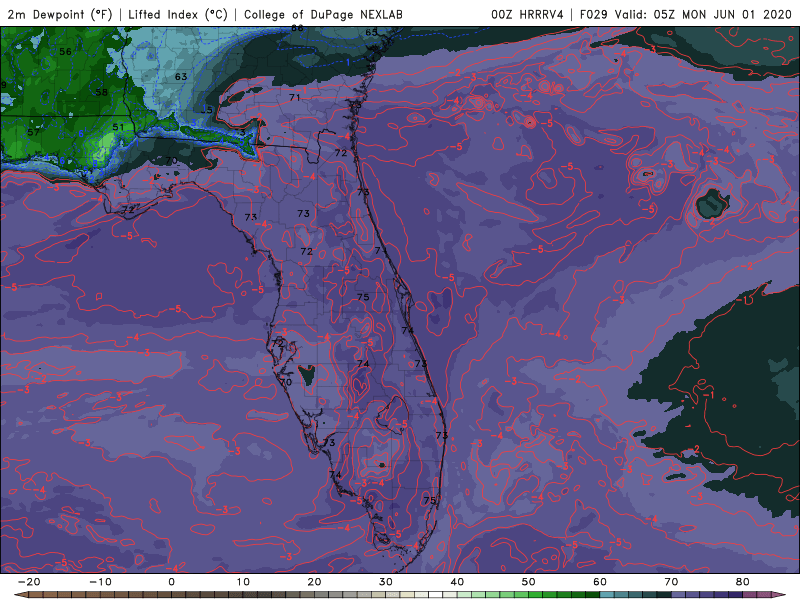Click the '63' dewpoint value on the map

click(181, 77)
